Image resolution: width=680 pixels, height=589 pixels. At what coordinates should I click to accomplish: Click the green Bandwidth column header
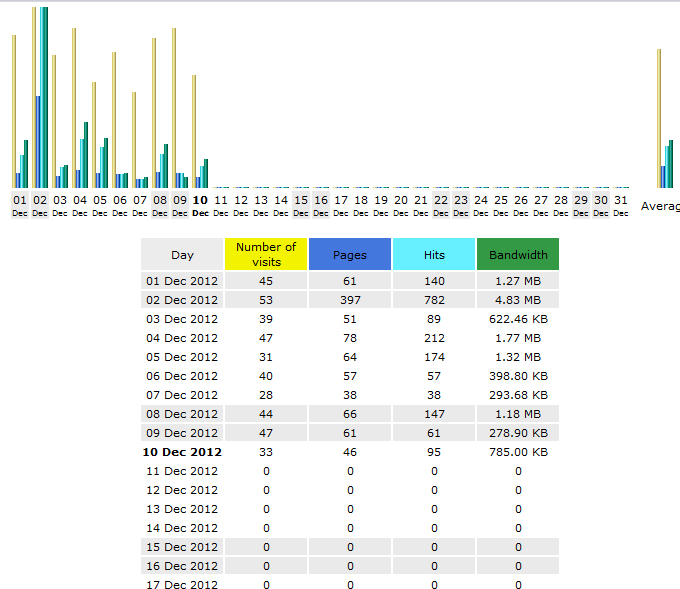coord(518,254)
